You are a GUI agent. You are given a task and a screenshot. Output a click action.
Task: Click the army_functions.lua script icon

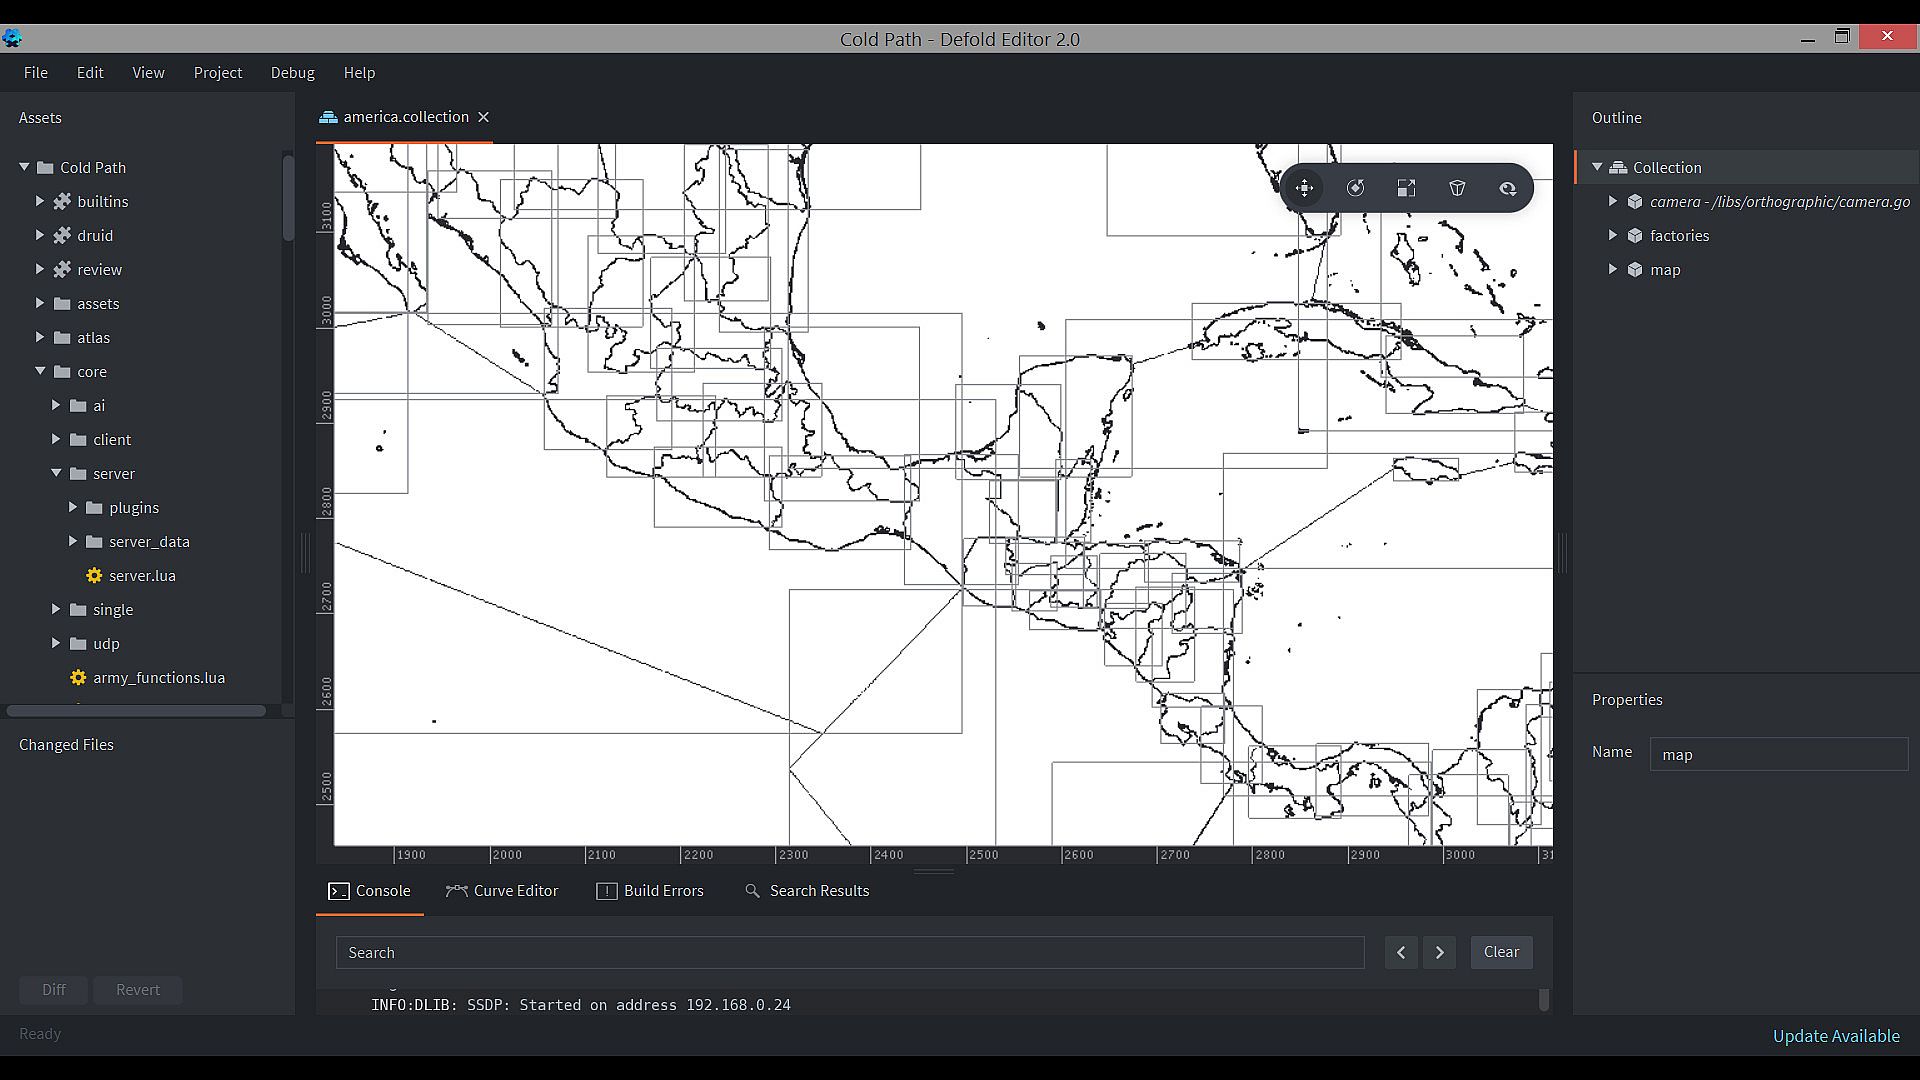click(78, 678)
